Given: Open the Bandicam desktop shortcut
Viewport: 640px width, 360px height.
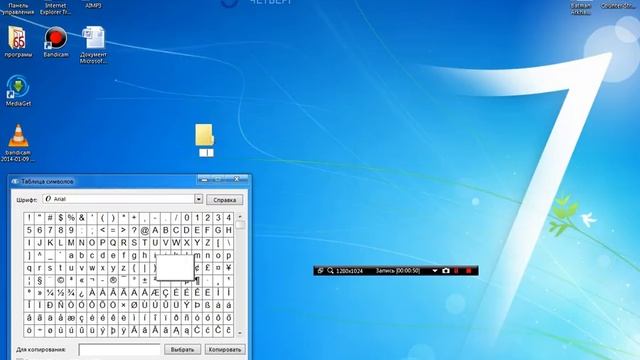Looking at the screenshot, I should tap(56, 42).
